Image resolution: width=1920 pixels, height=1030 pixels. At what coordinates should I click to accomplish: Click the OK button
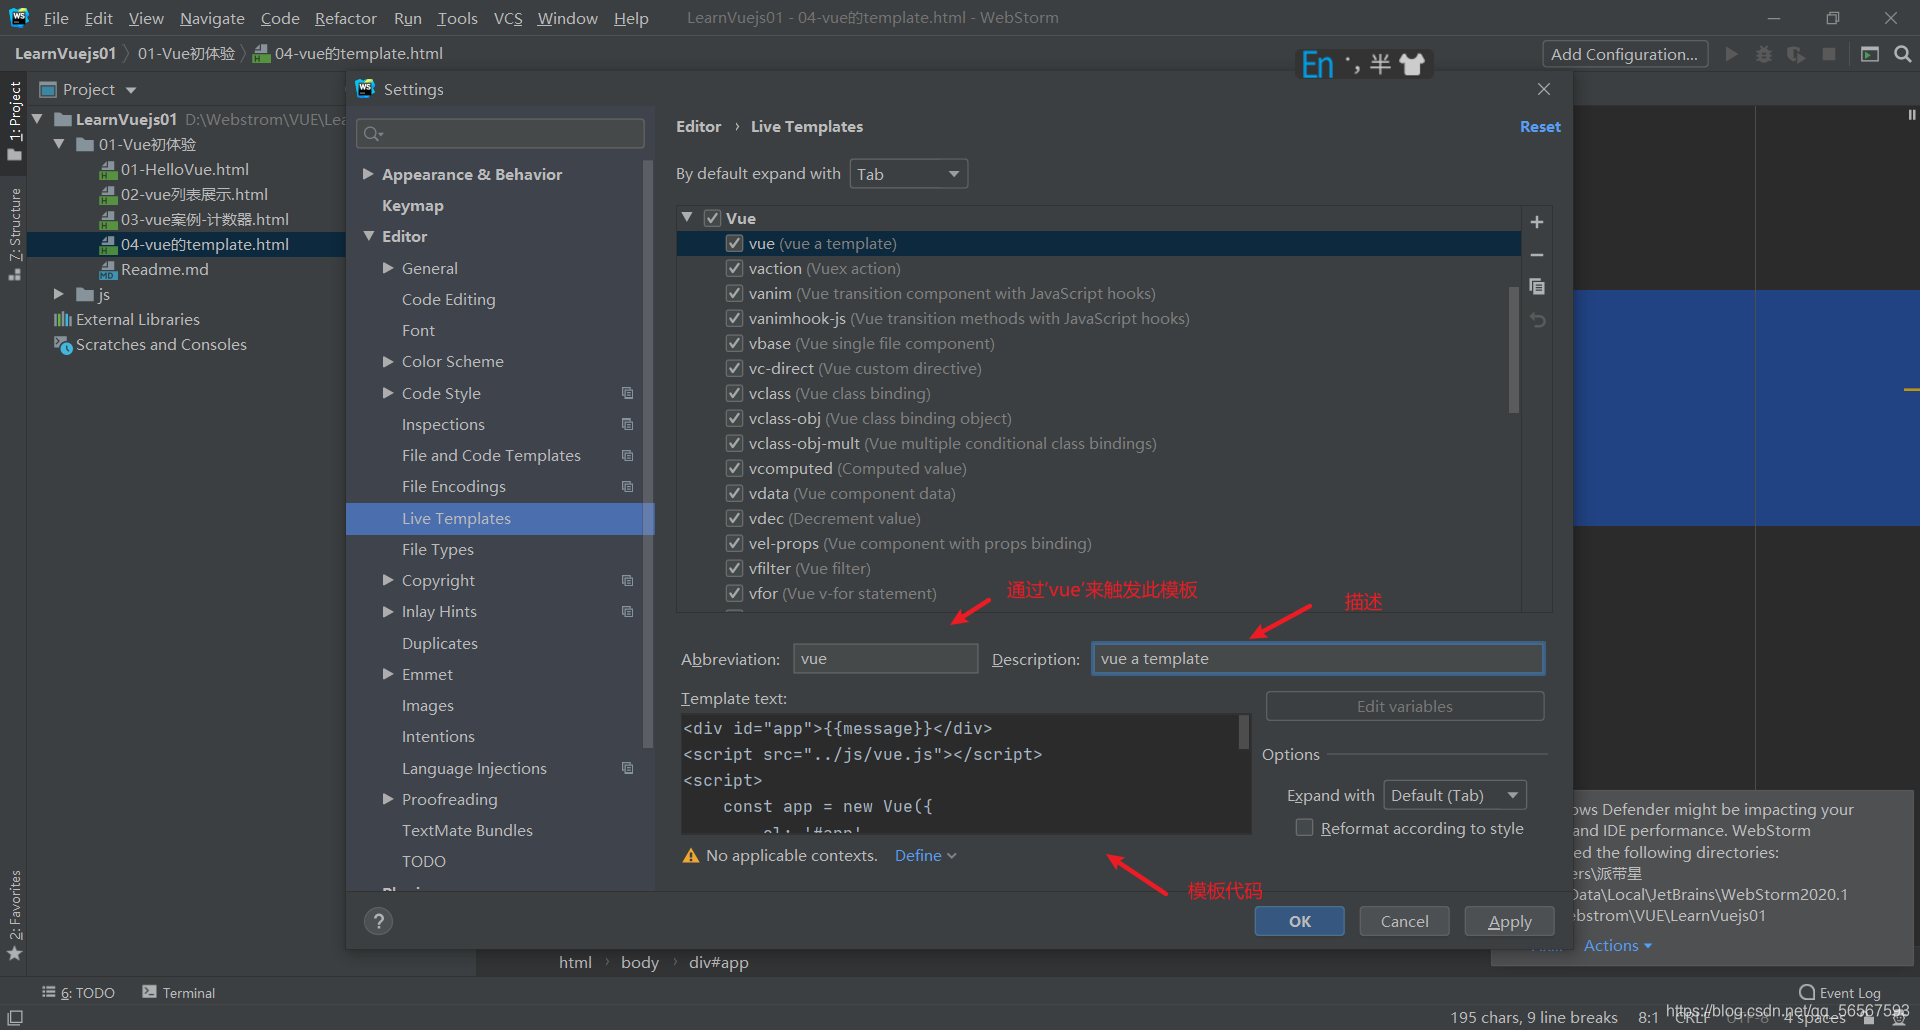pos(1299,921)
